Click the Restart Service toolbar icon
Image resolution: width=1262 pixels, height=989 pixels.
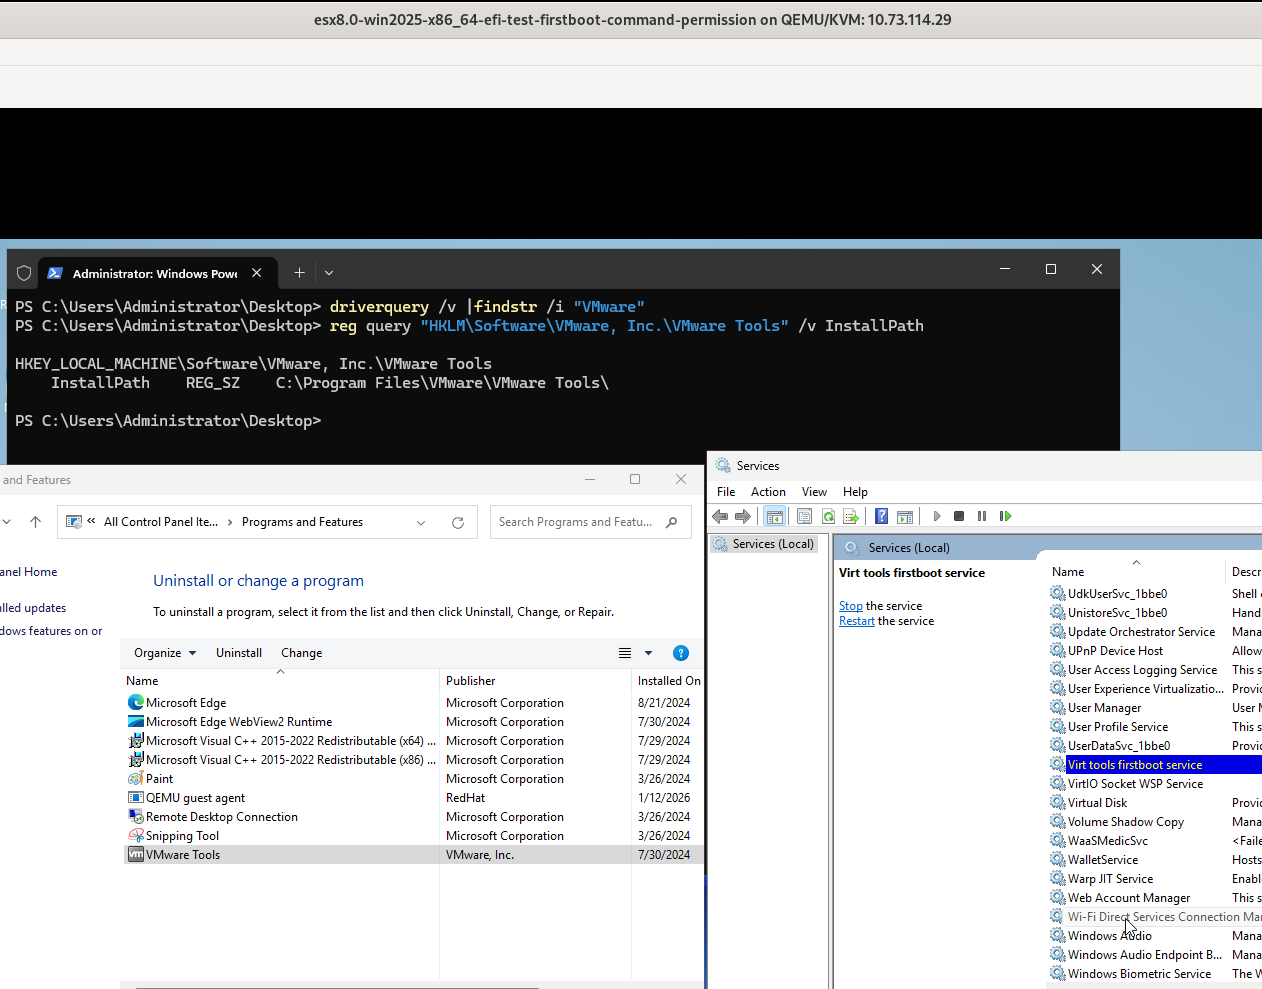(x=1006, y=516)
